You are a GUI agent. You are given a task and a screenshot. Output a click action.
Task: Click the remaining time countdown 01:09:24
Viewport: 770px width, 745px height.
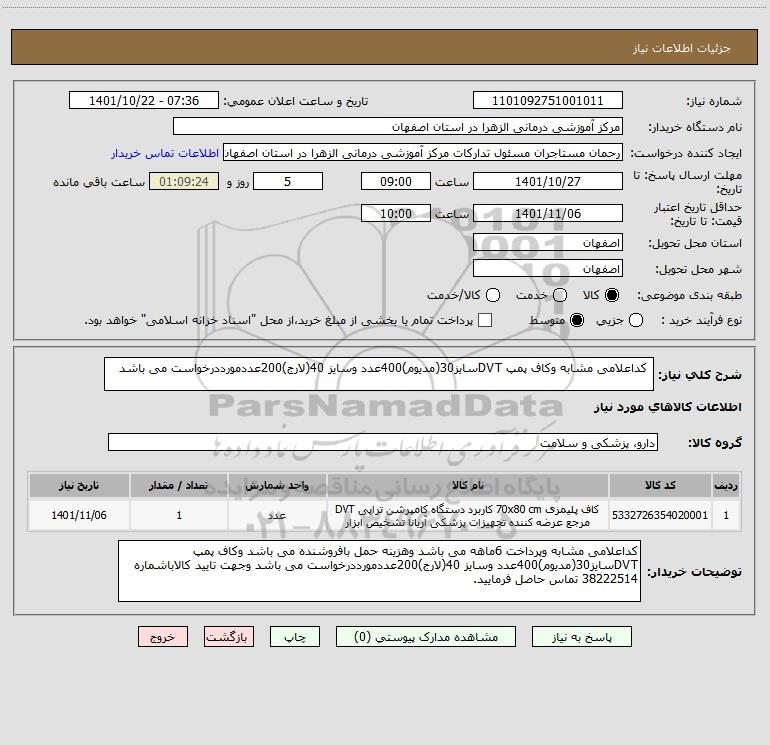[184, 181]
